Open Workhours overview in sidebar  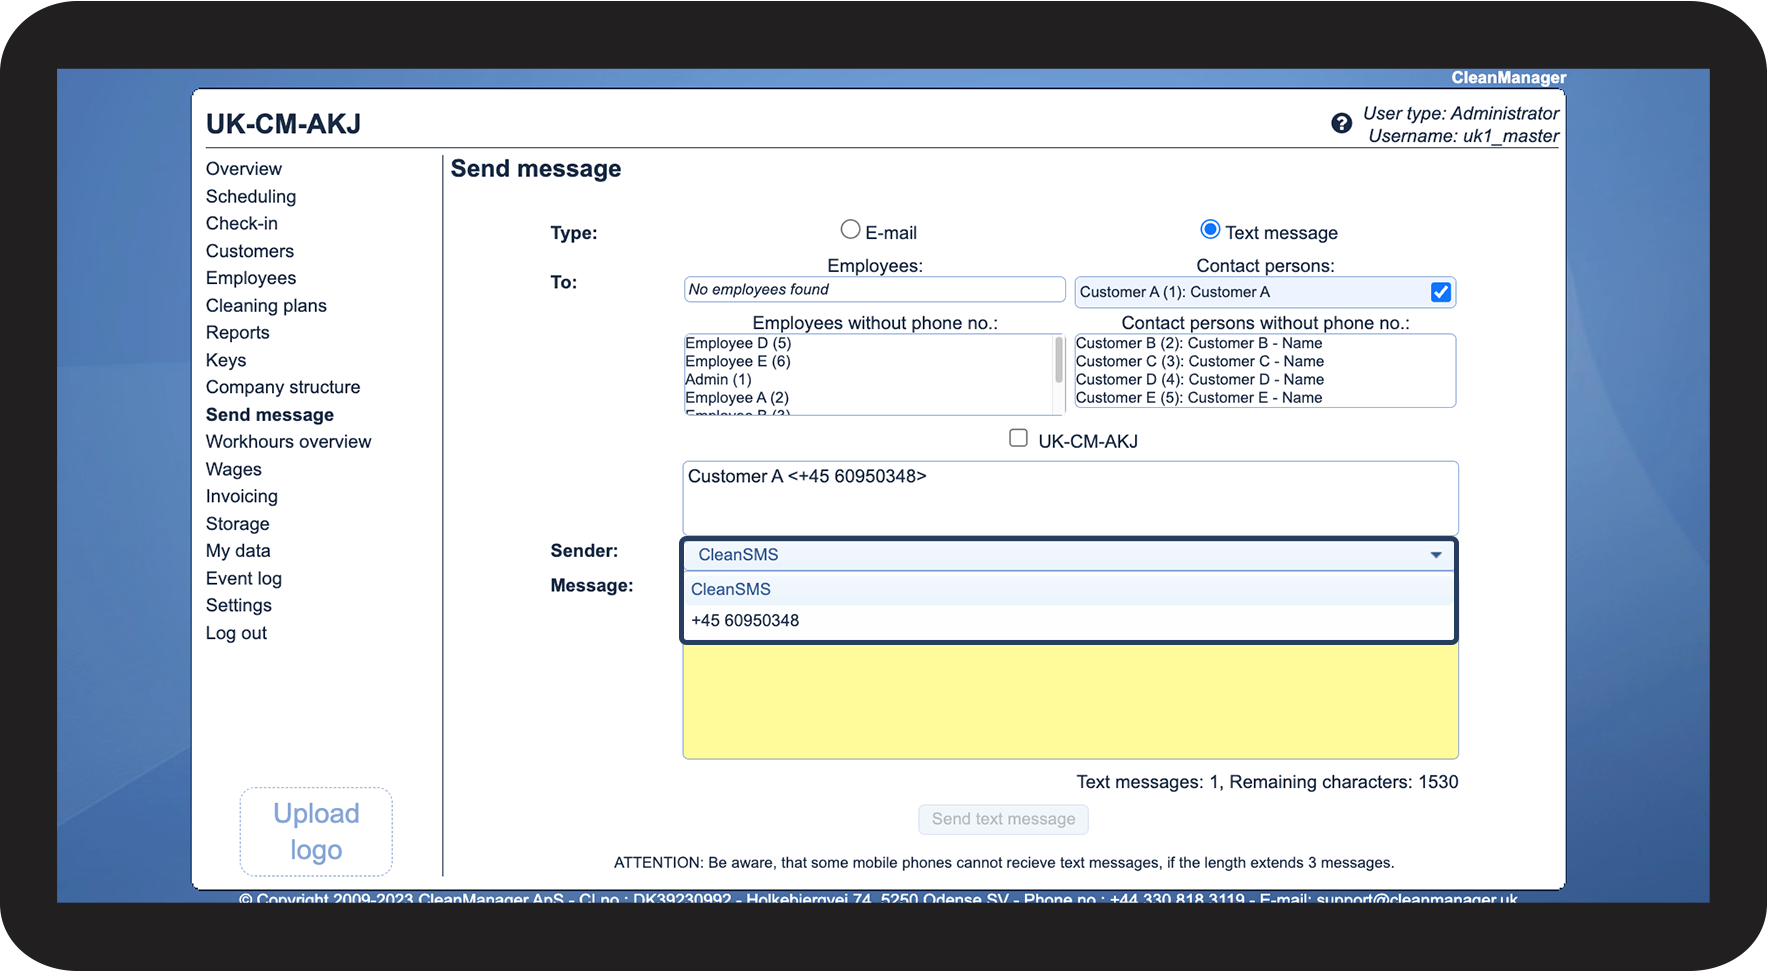(288, 442)
